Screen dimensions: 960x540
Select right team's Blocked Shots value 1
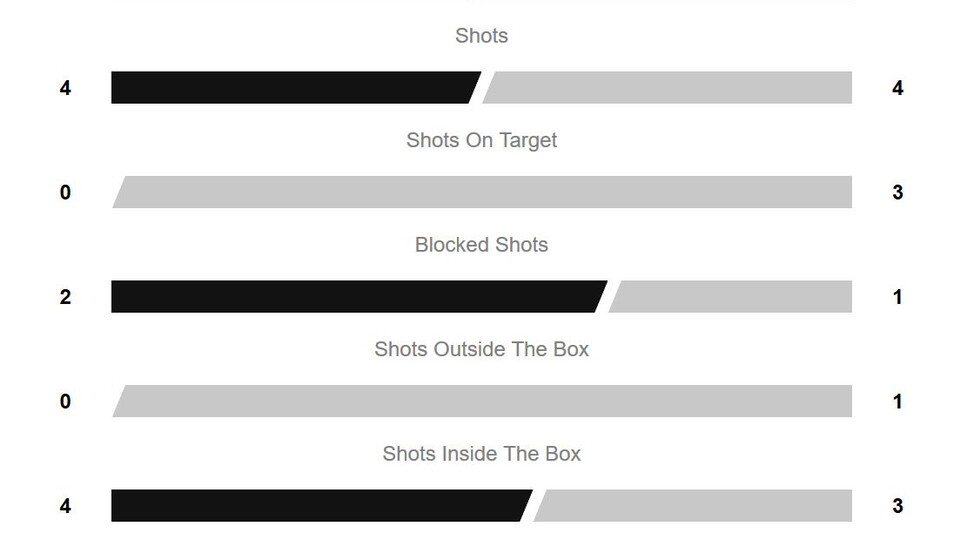(897, 297)
